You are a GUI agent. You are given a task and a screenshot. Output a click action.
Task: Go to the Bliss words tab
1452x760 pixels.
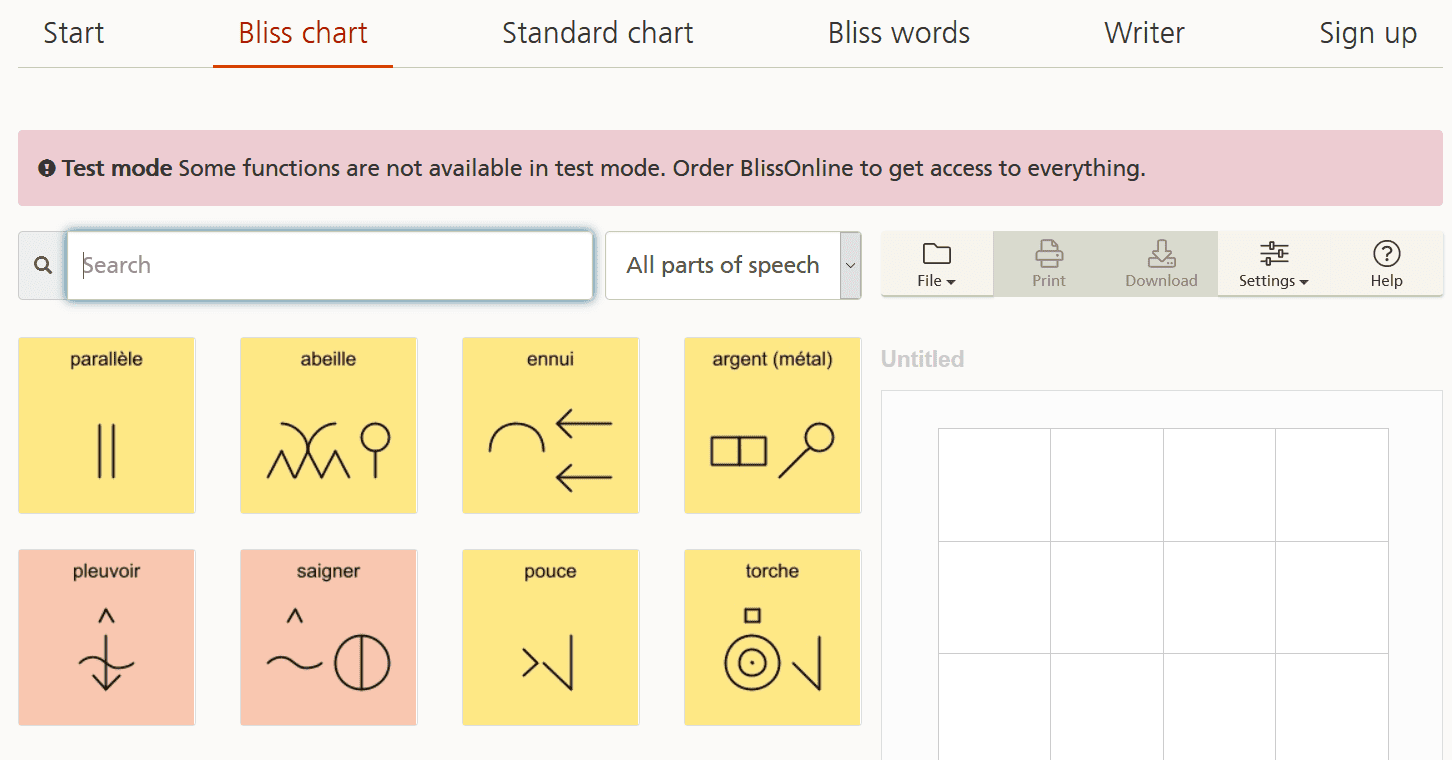coord(898,33)
